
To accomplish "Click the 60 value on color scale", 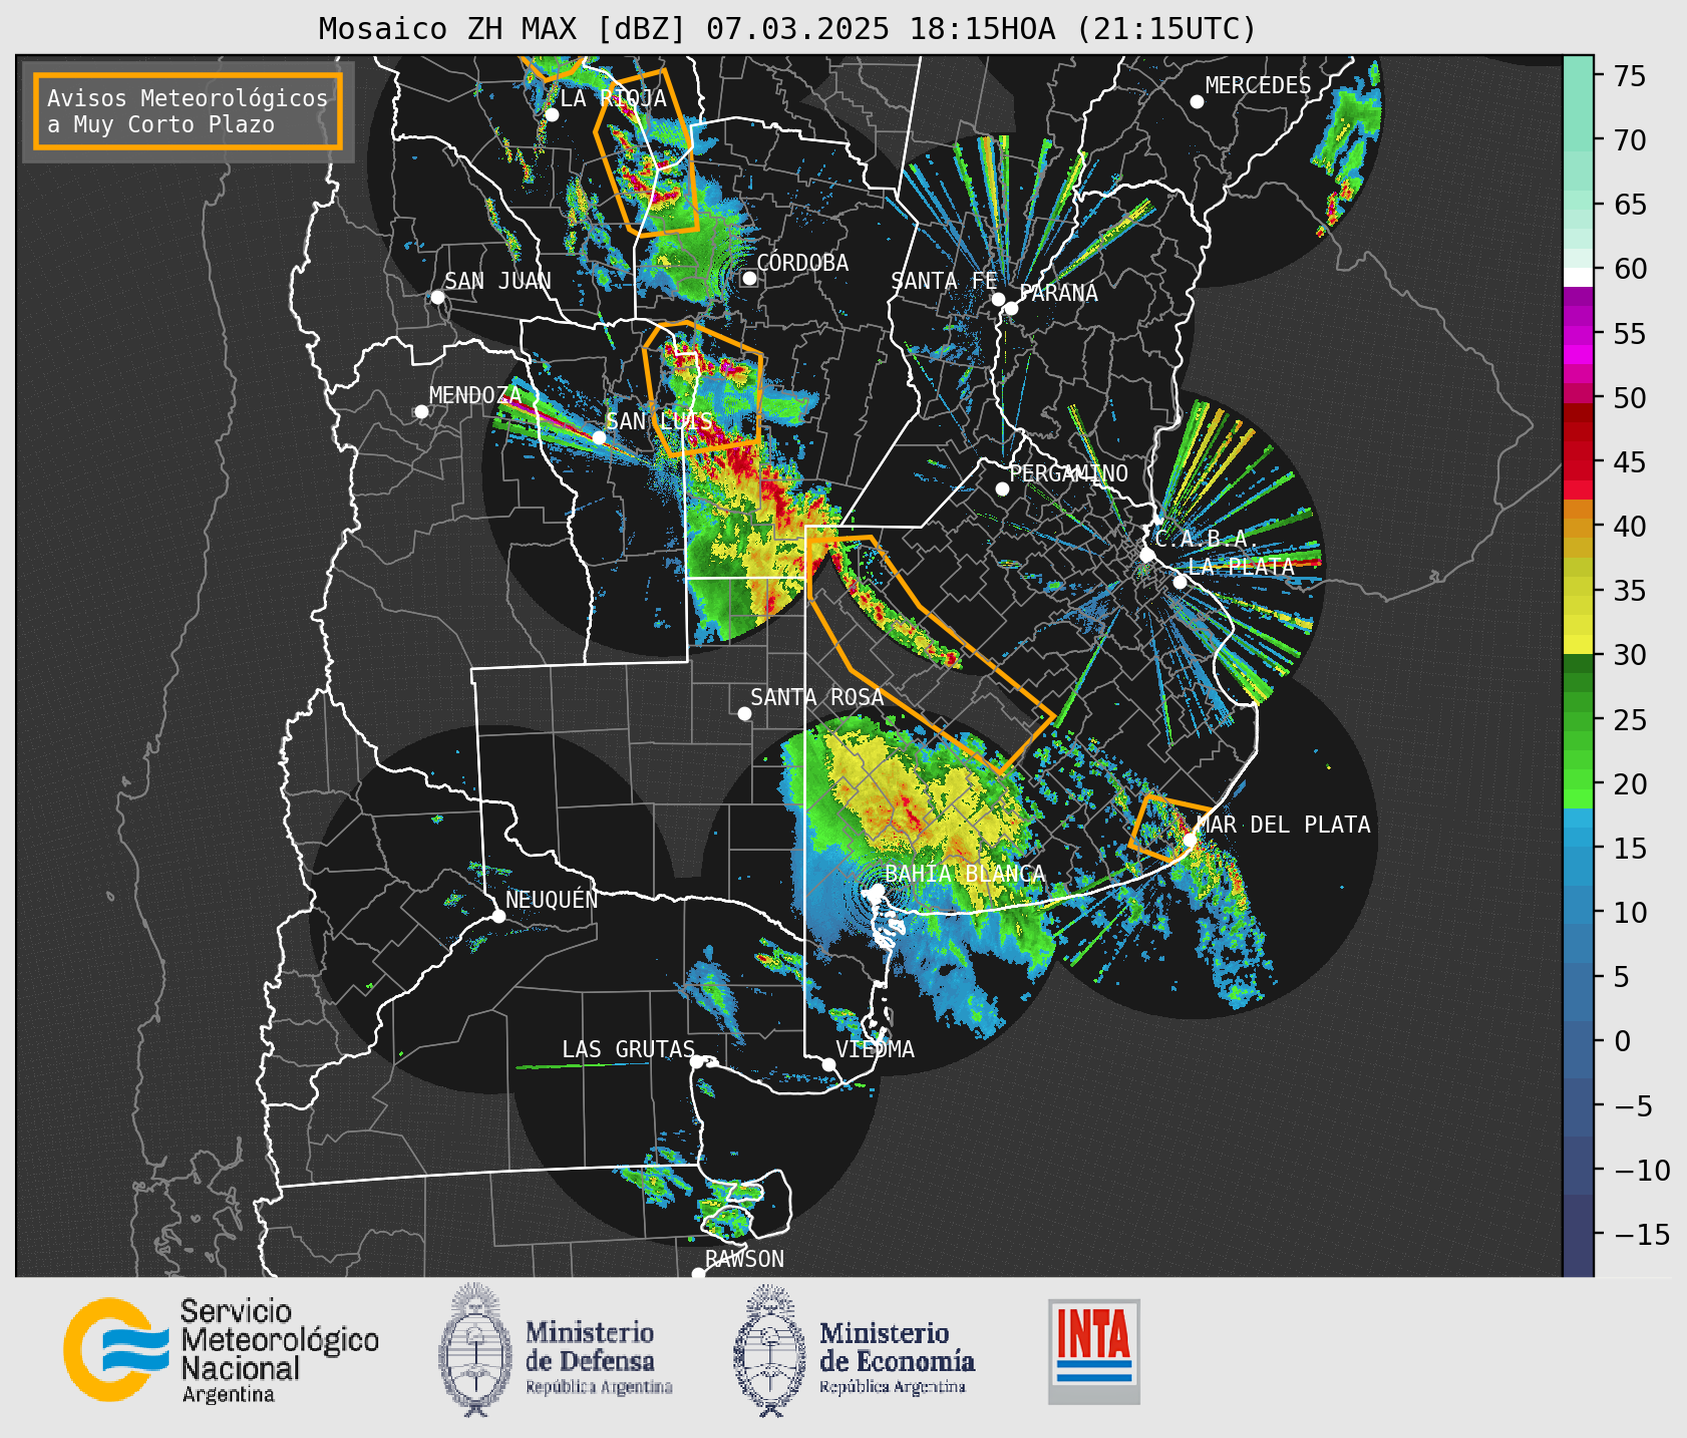I will point(1629,269).
